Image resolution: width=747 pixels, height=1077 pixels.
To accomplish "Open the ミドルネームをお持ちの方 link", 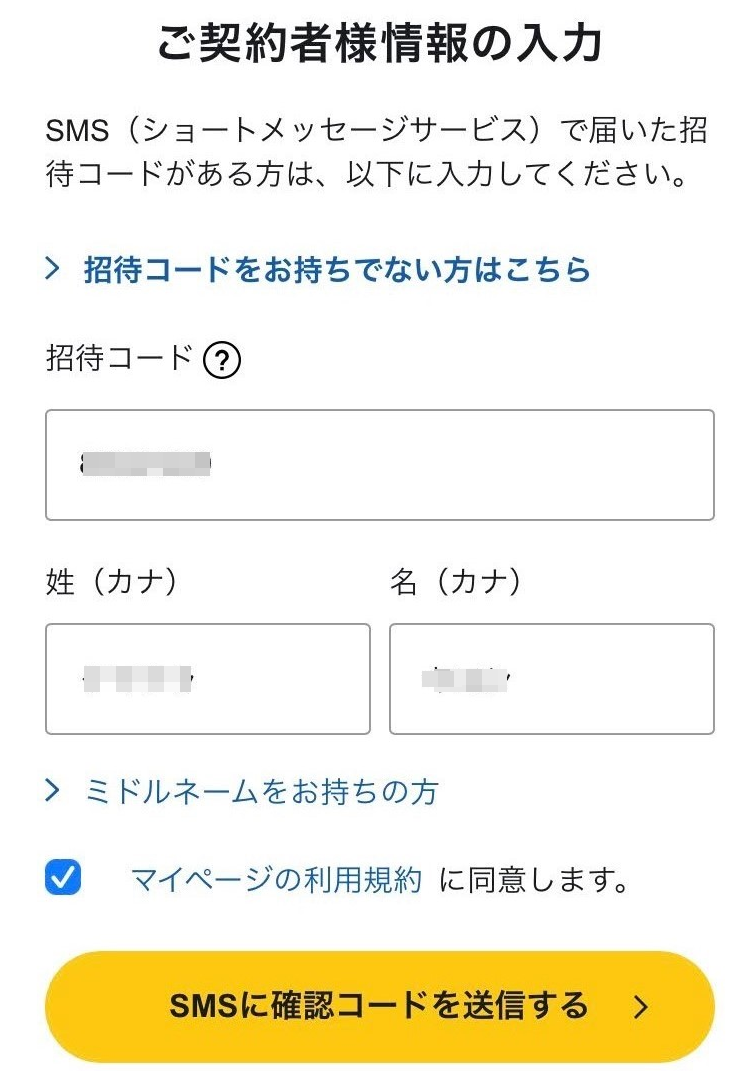I will pyautogui.click(x=262, y=793).
